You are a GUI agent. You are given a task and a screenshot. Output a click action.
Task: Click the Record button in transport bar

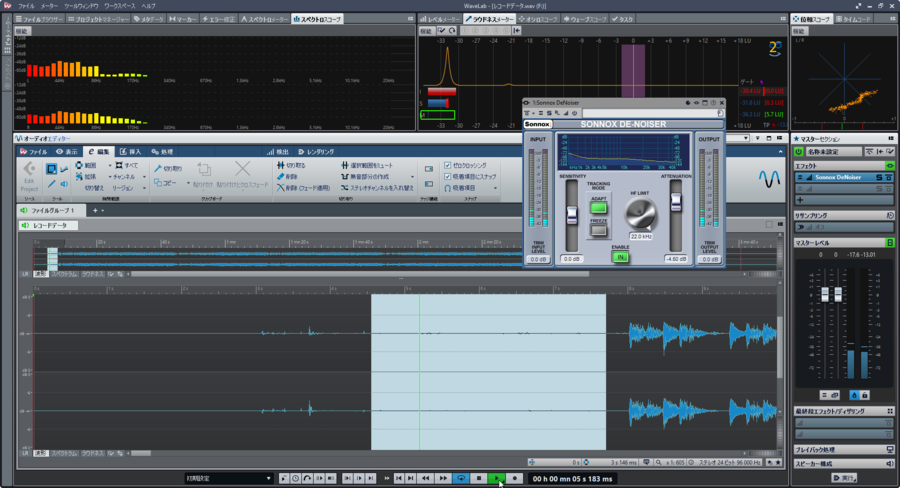(515, 478)
